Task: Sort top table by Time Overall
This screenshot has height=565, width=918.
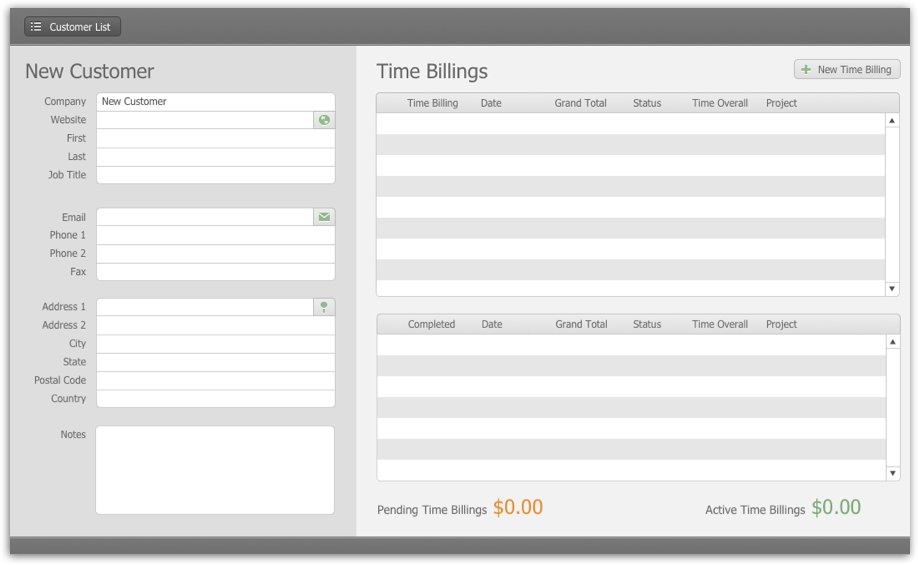Action: tap(720, 103)
